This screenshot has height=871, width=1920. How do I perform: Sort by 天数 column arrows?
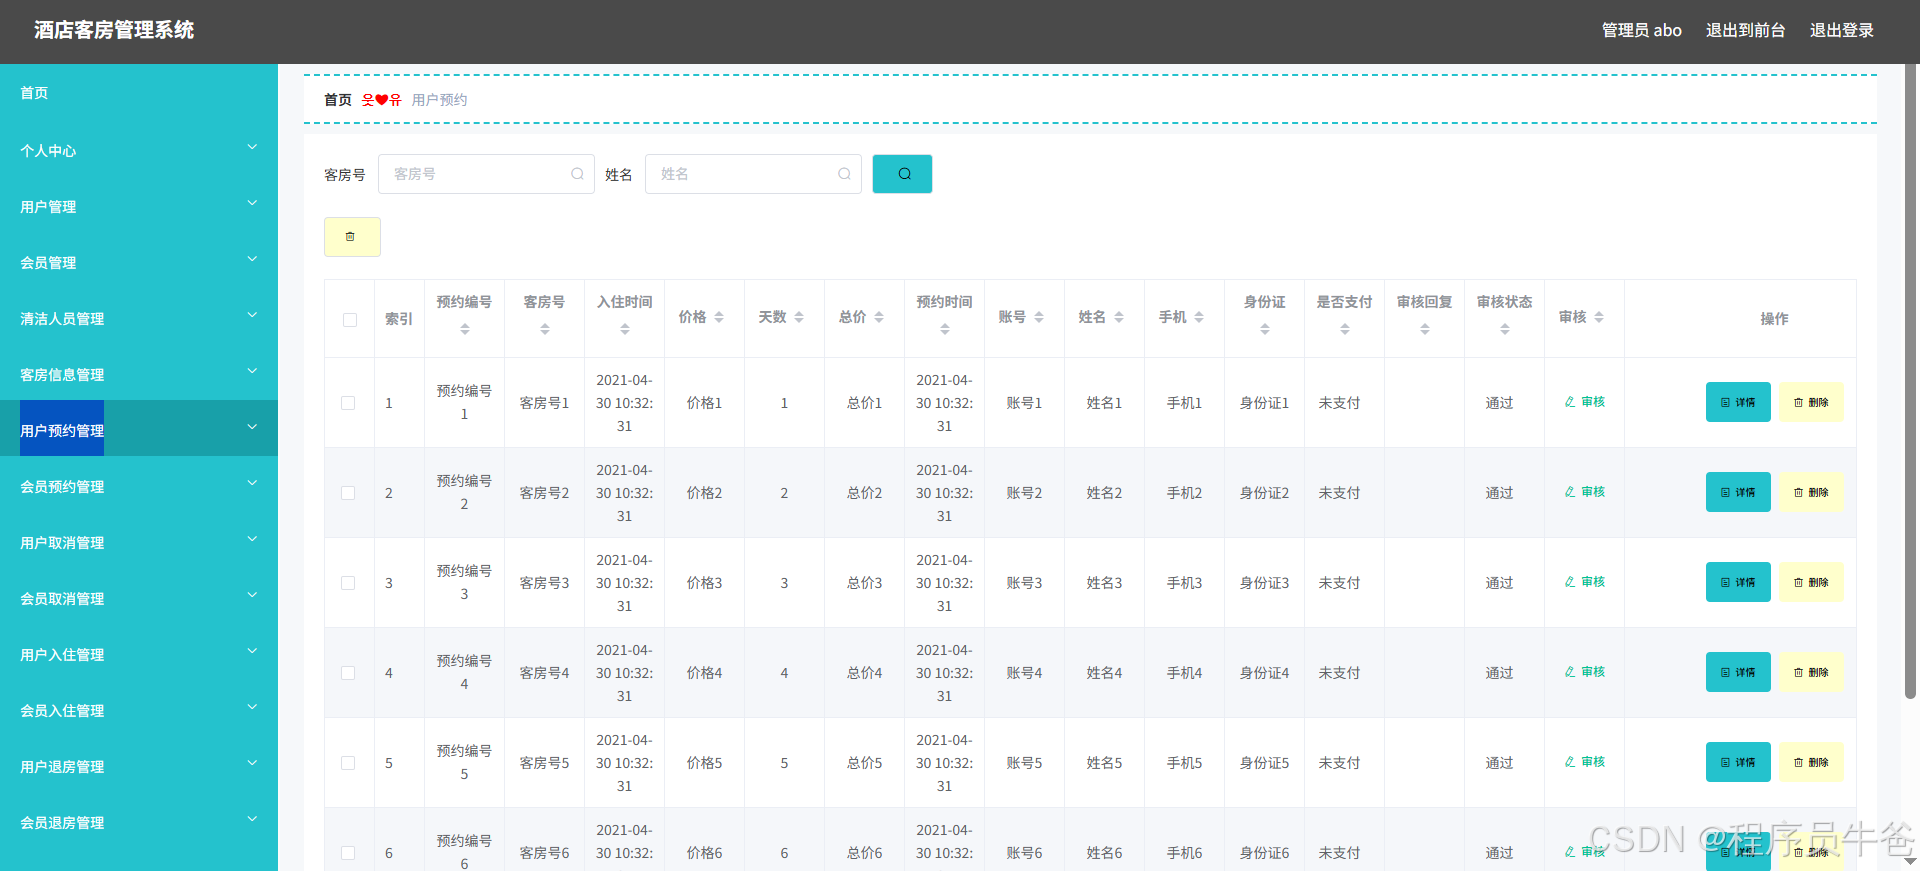click(x=799, y=317)
